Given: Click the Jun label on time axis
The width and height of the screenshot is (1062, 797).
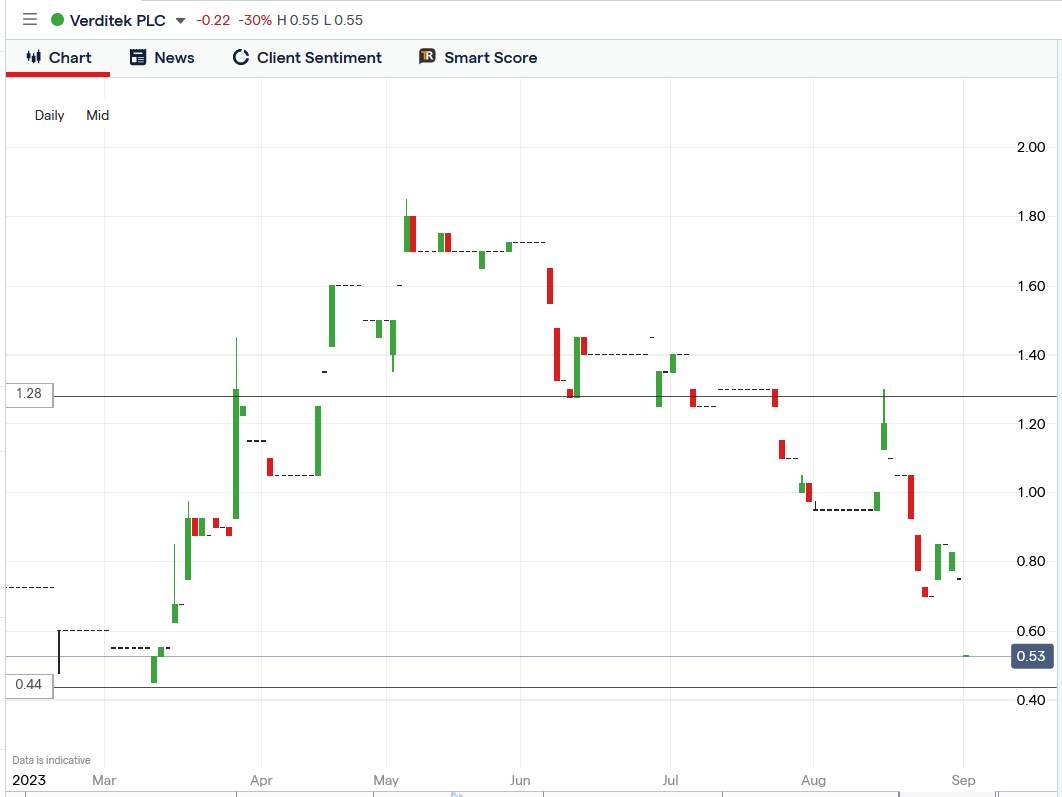Looking at the screenshot, I should click(x=520, y=780).
